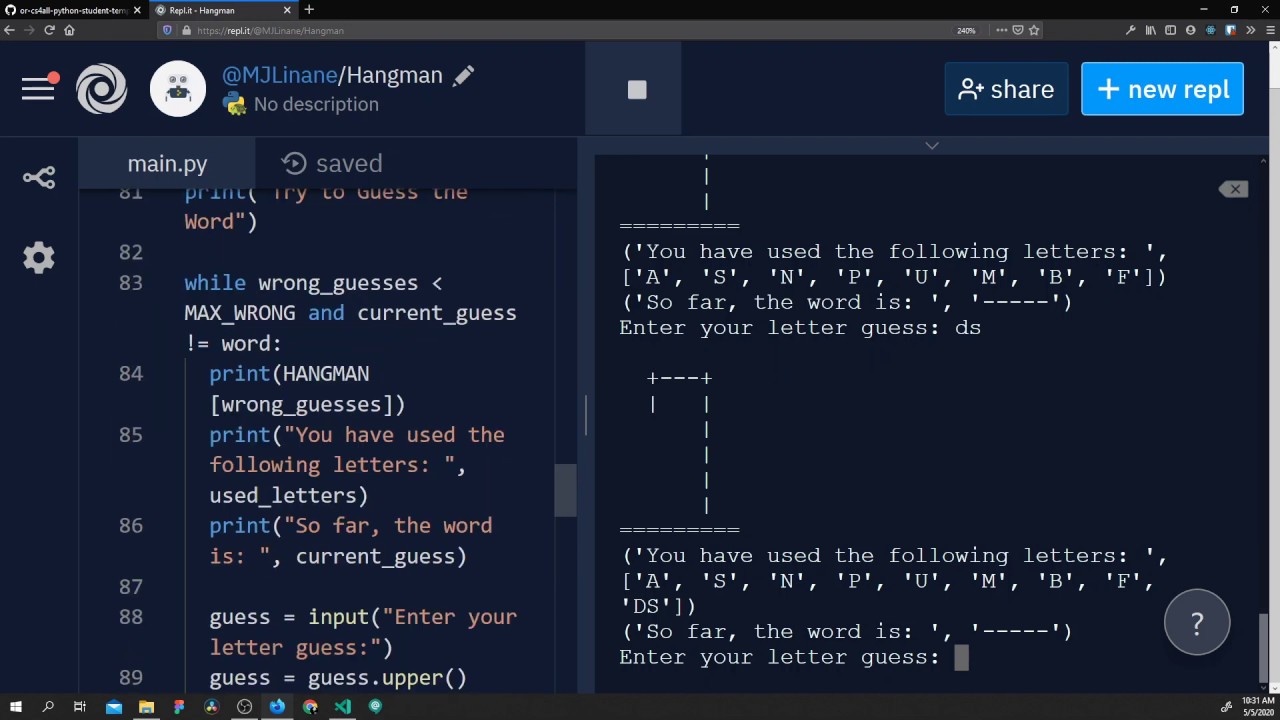Screen dimensions: 1280x720
Task: Launch Mail from the taskbar
Action: (113, 707)
